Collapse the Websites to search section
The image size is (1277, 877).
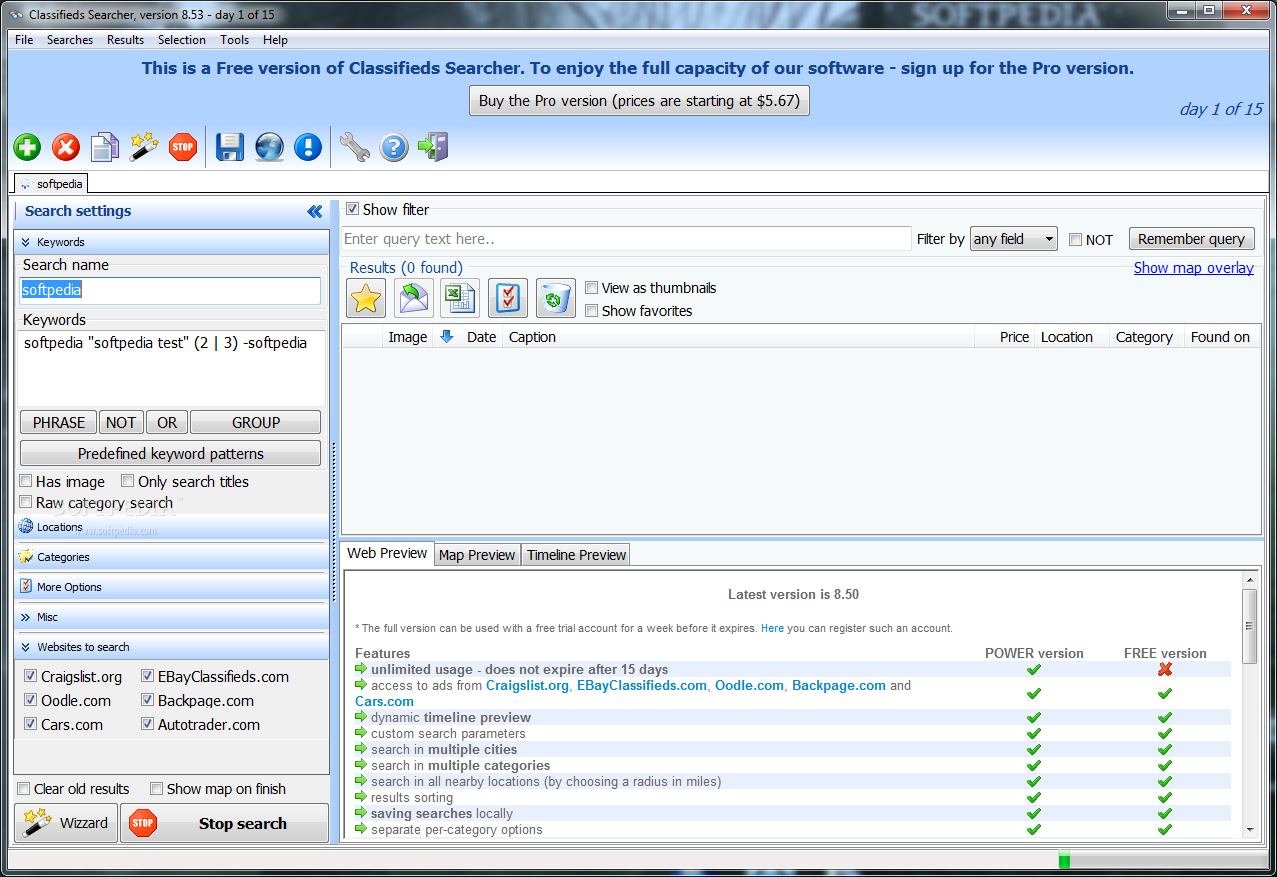(171, 647)
